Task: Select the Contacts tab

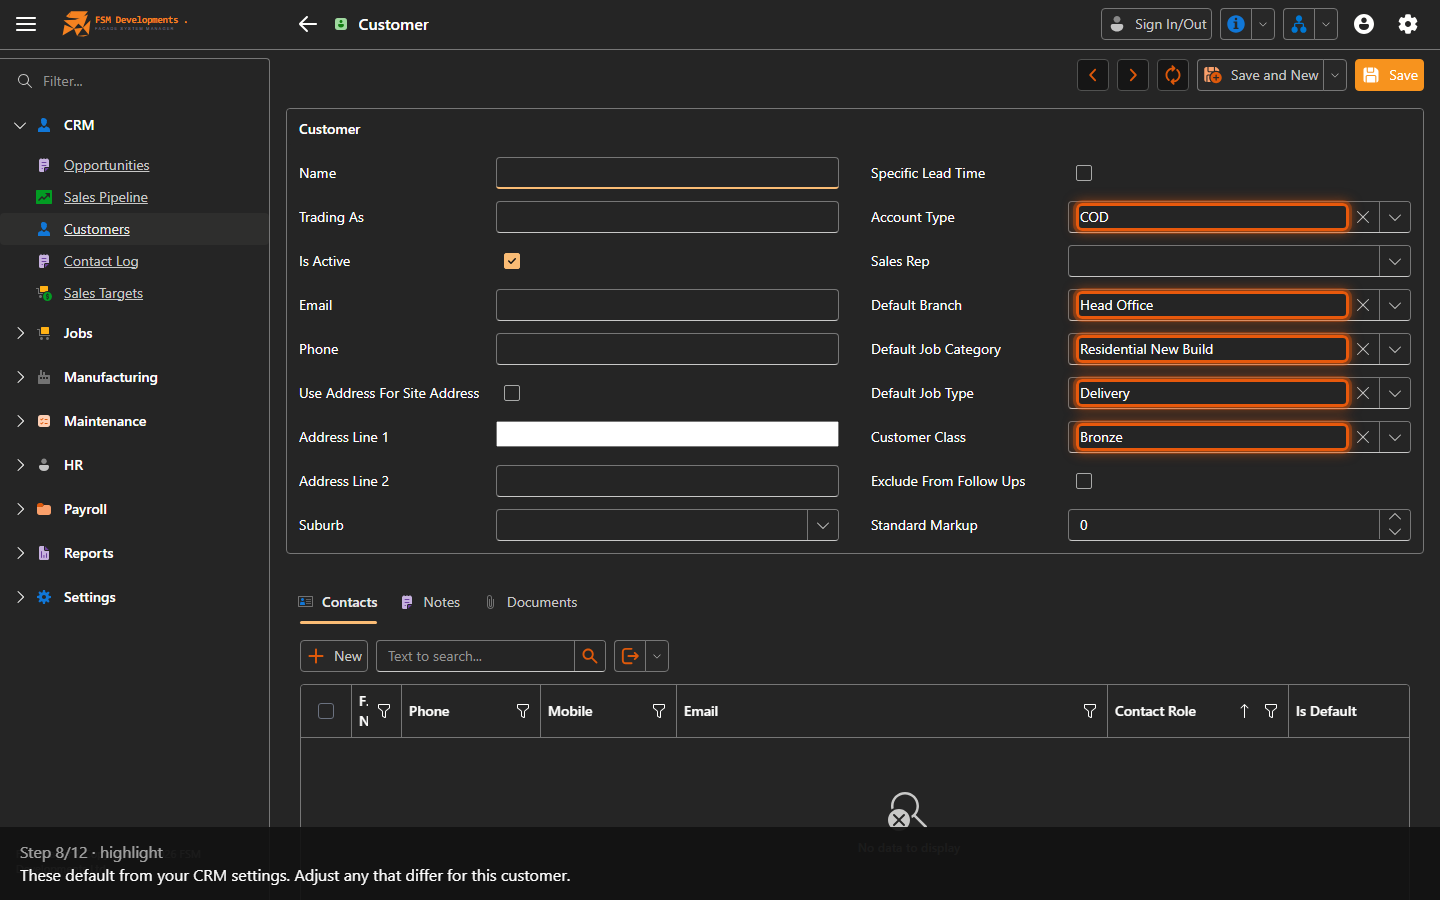Action: pos(338,602)
